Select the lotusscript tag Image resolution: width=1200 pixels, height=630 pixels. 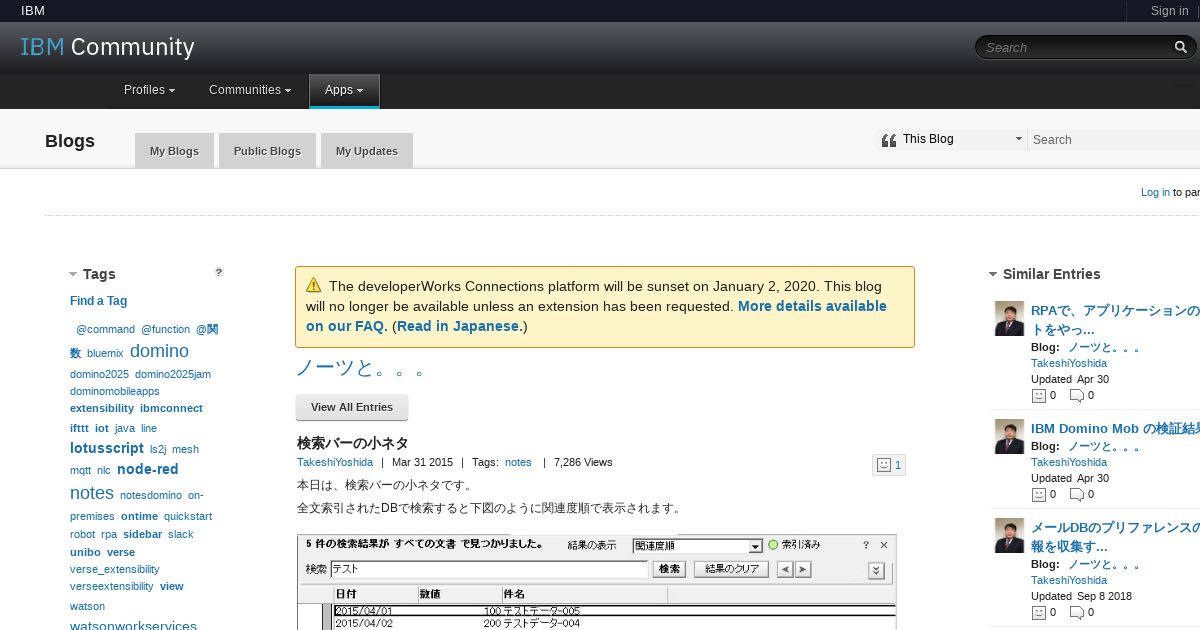tap(107, 448)
